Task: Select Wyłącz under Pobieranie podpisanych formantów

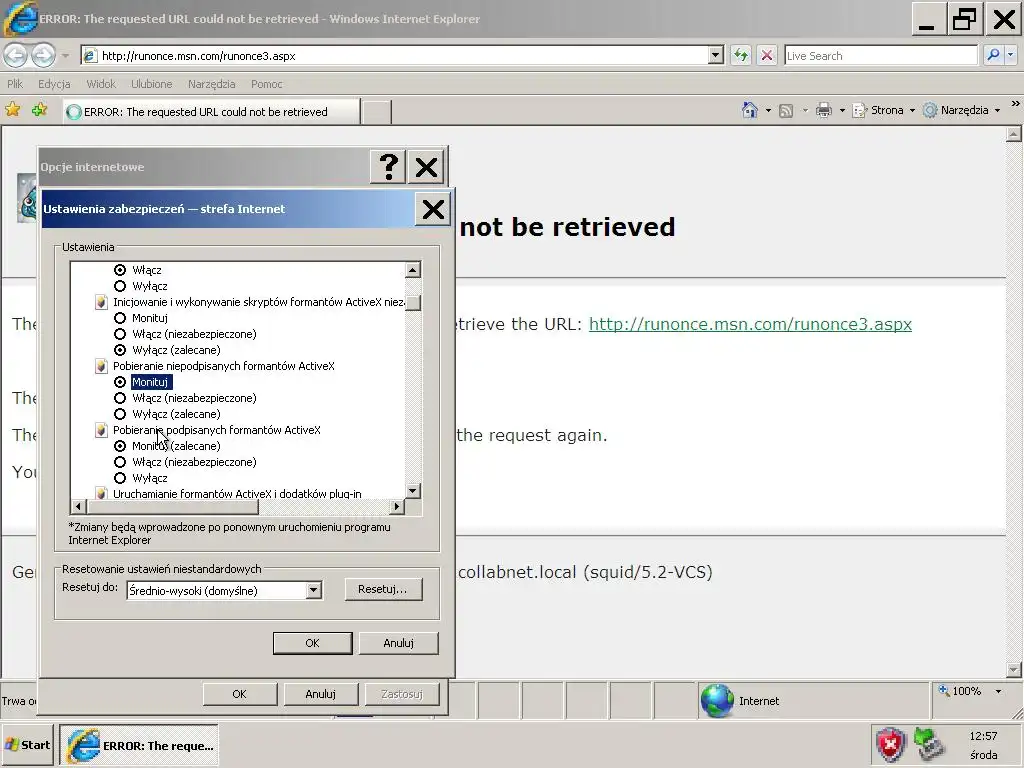Action: point(120,478)
